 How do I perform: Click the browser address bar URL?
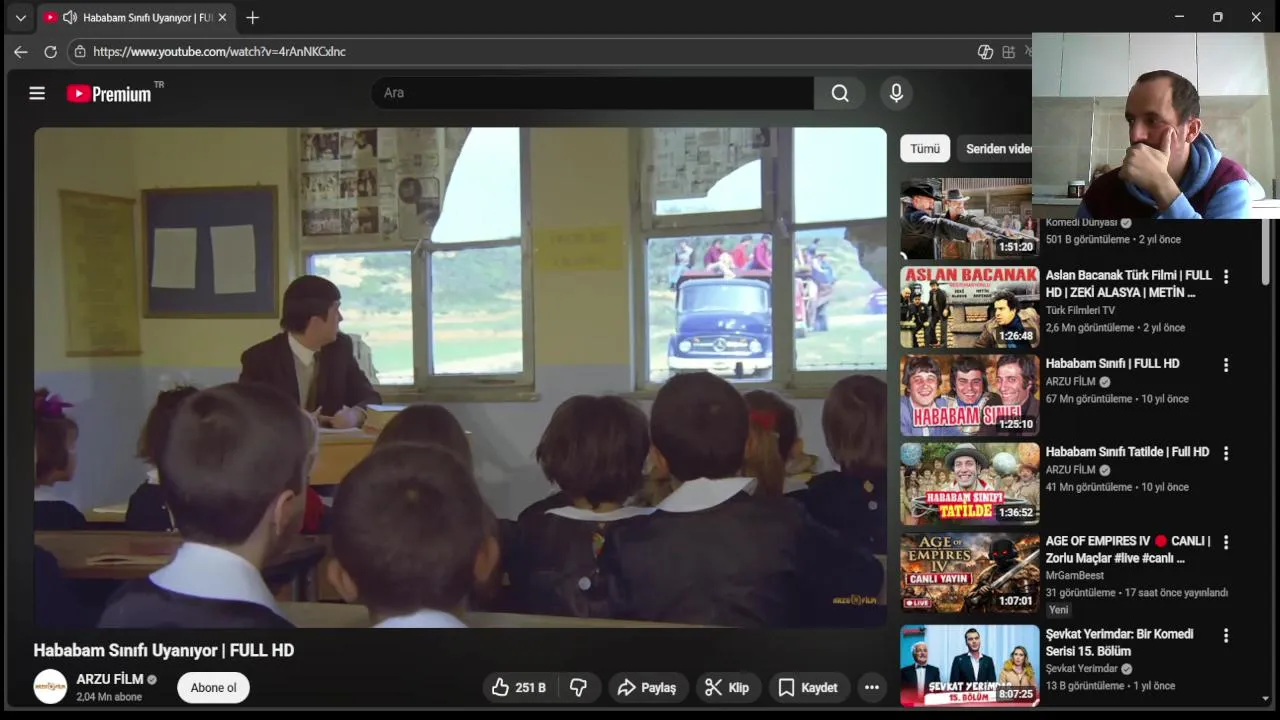(219, 51)
